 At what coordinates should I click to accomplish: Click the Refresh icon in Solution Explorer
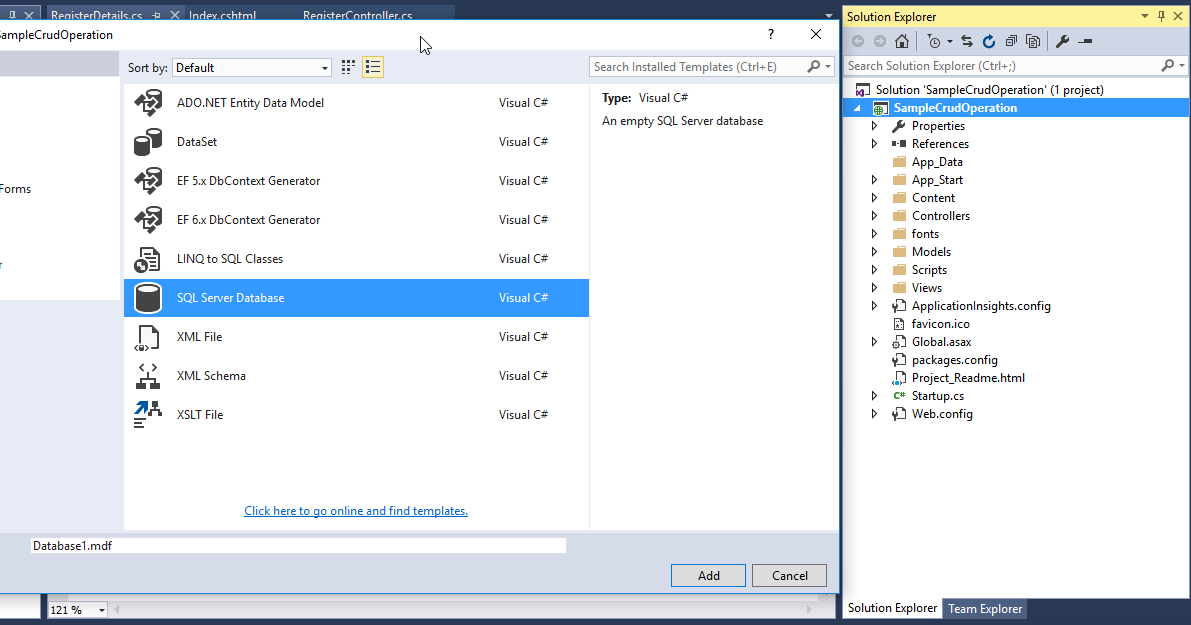[989, 41]
